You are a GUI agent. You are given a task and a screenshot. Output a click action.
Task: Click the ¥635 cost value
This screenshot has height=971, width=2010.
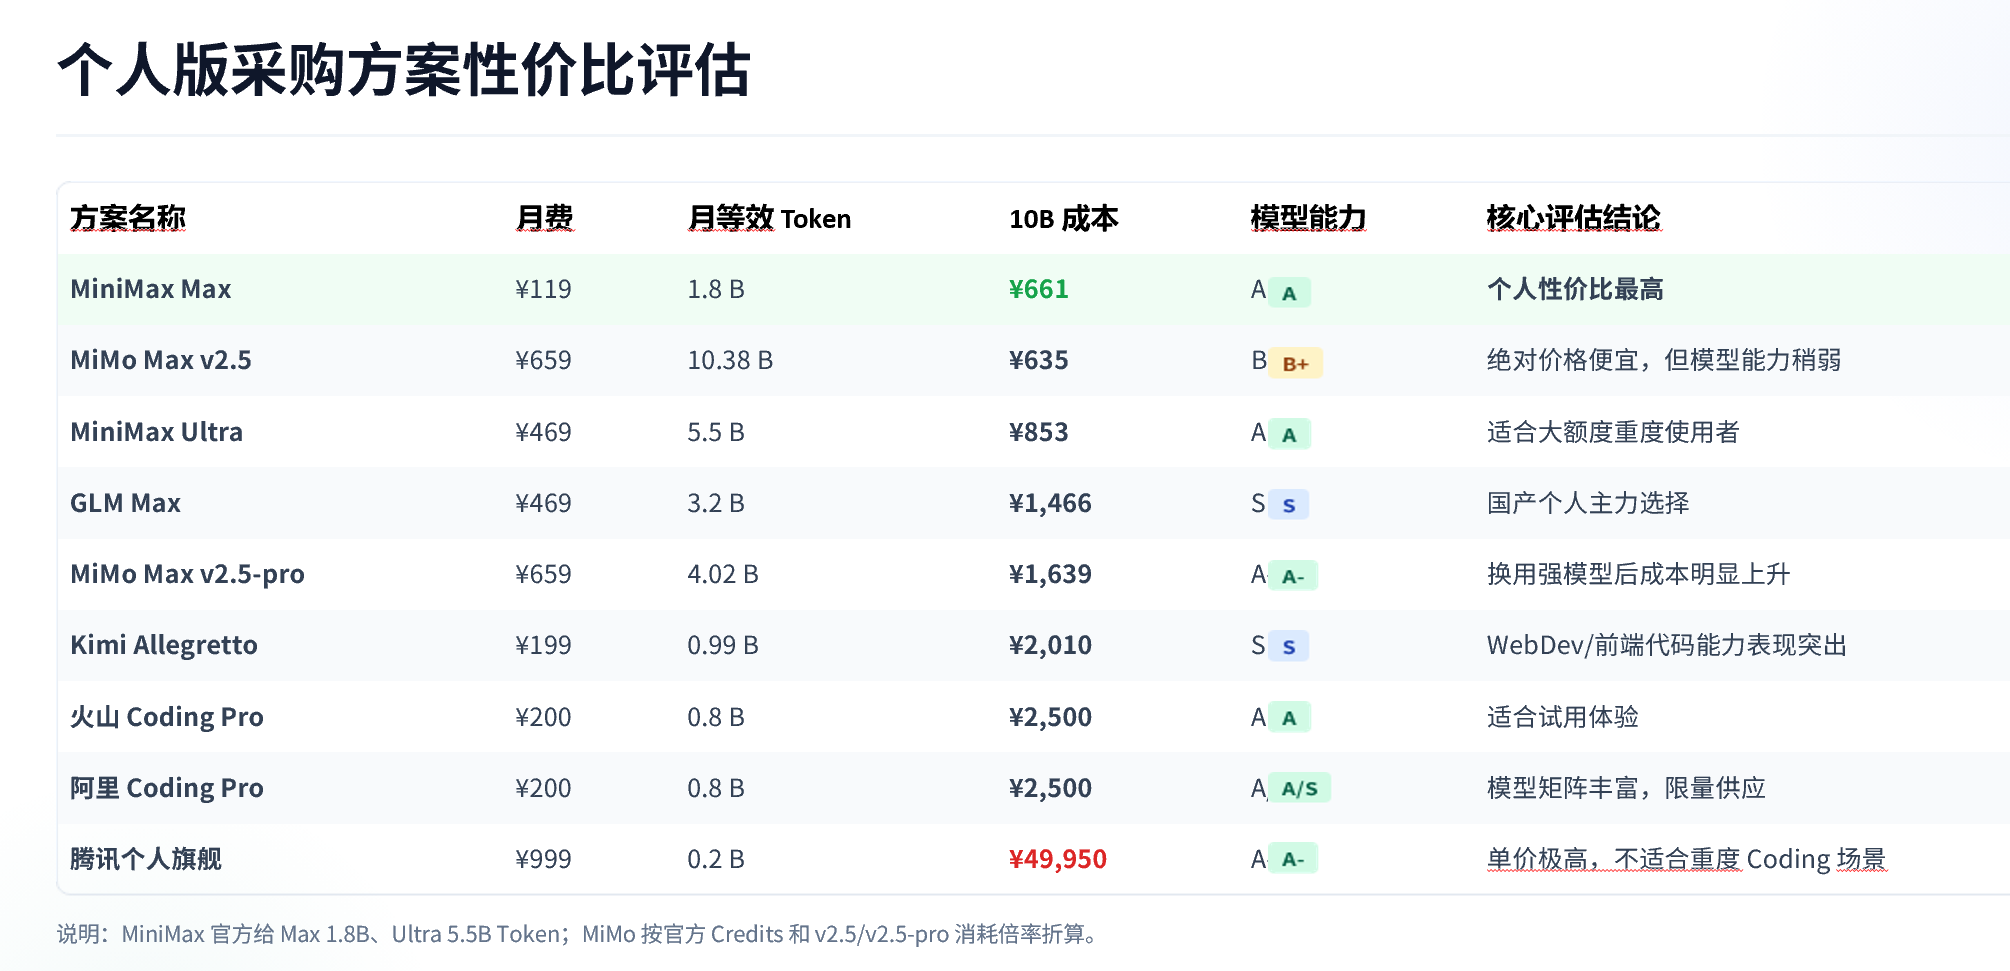[1039, 360]
